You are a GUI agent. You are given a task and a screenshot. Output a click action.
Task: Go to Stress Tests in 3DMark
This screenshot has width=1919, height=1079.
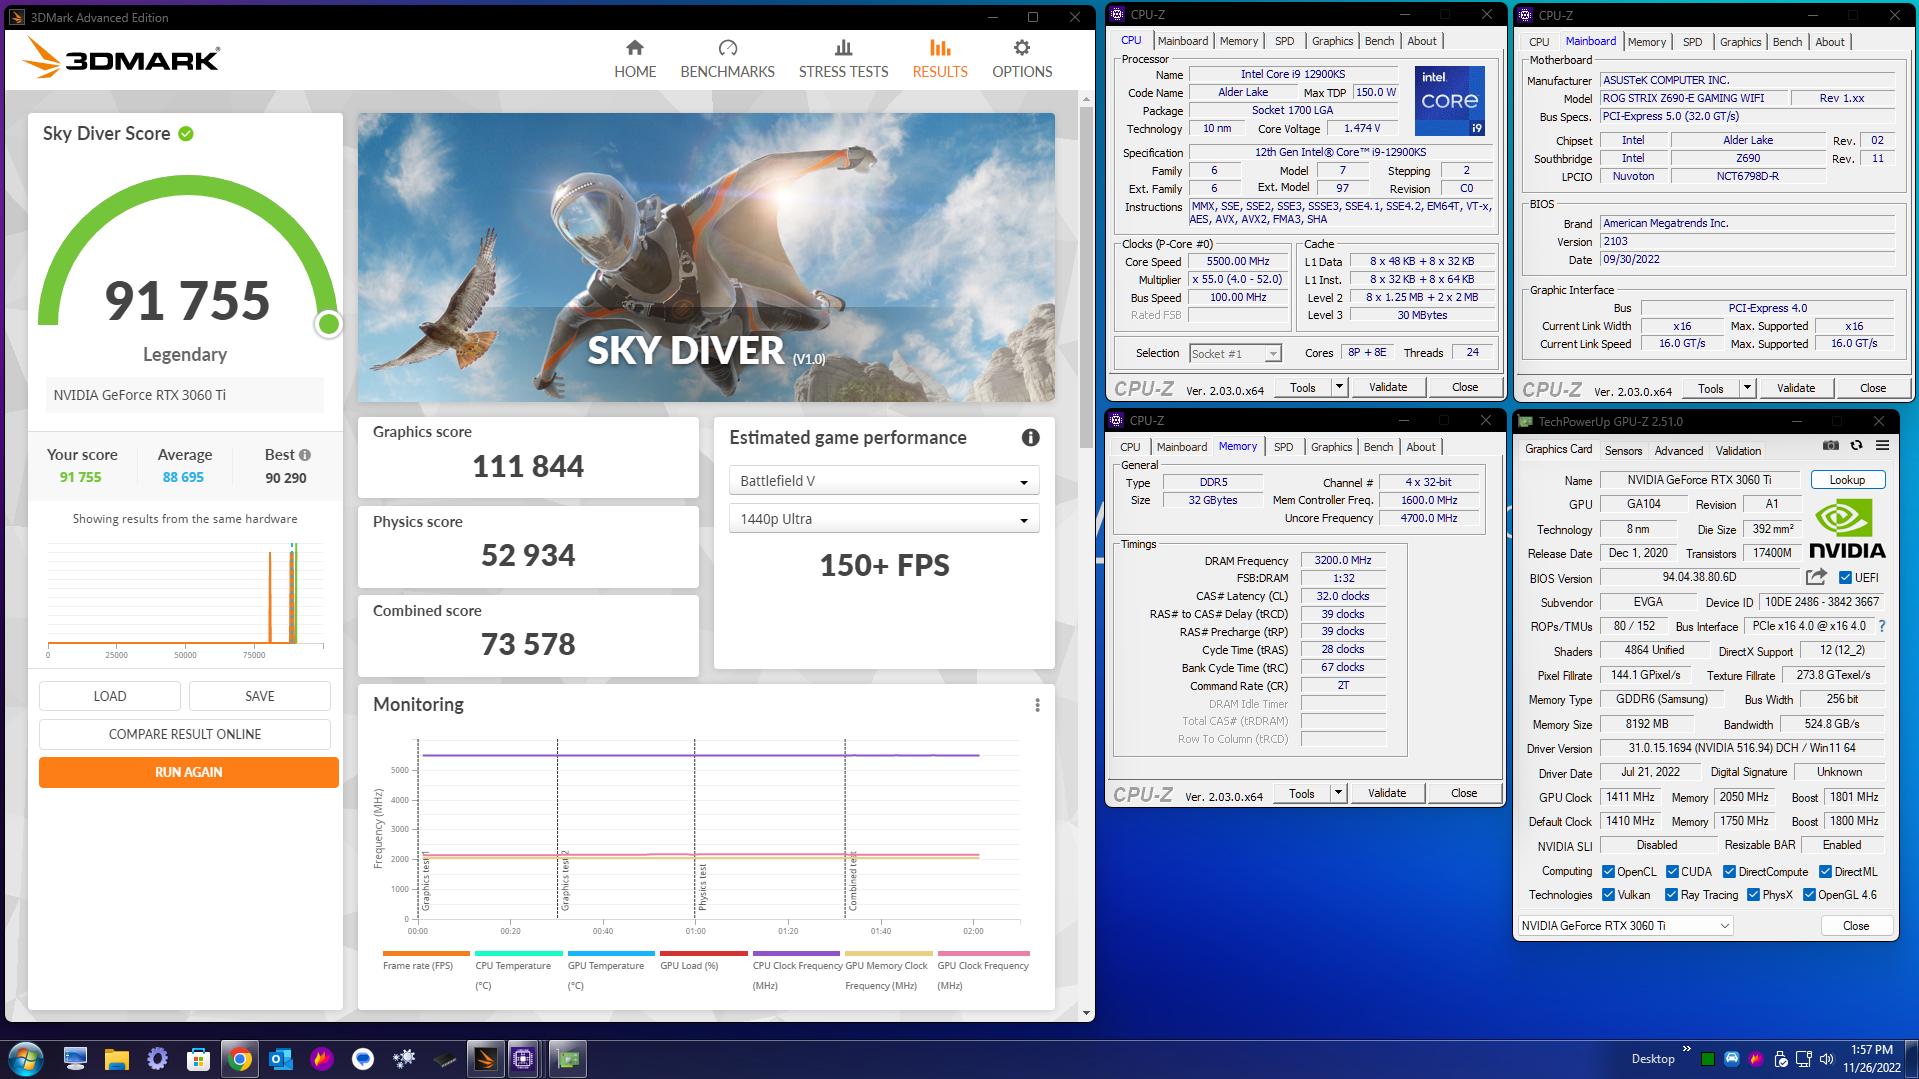click(x=843, y=59)
